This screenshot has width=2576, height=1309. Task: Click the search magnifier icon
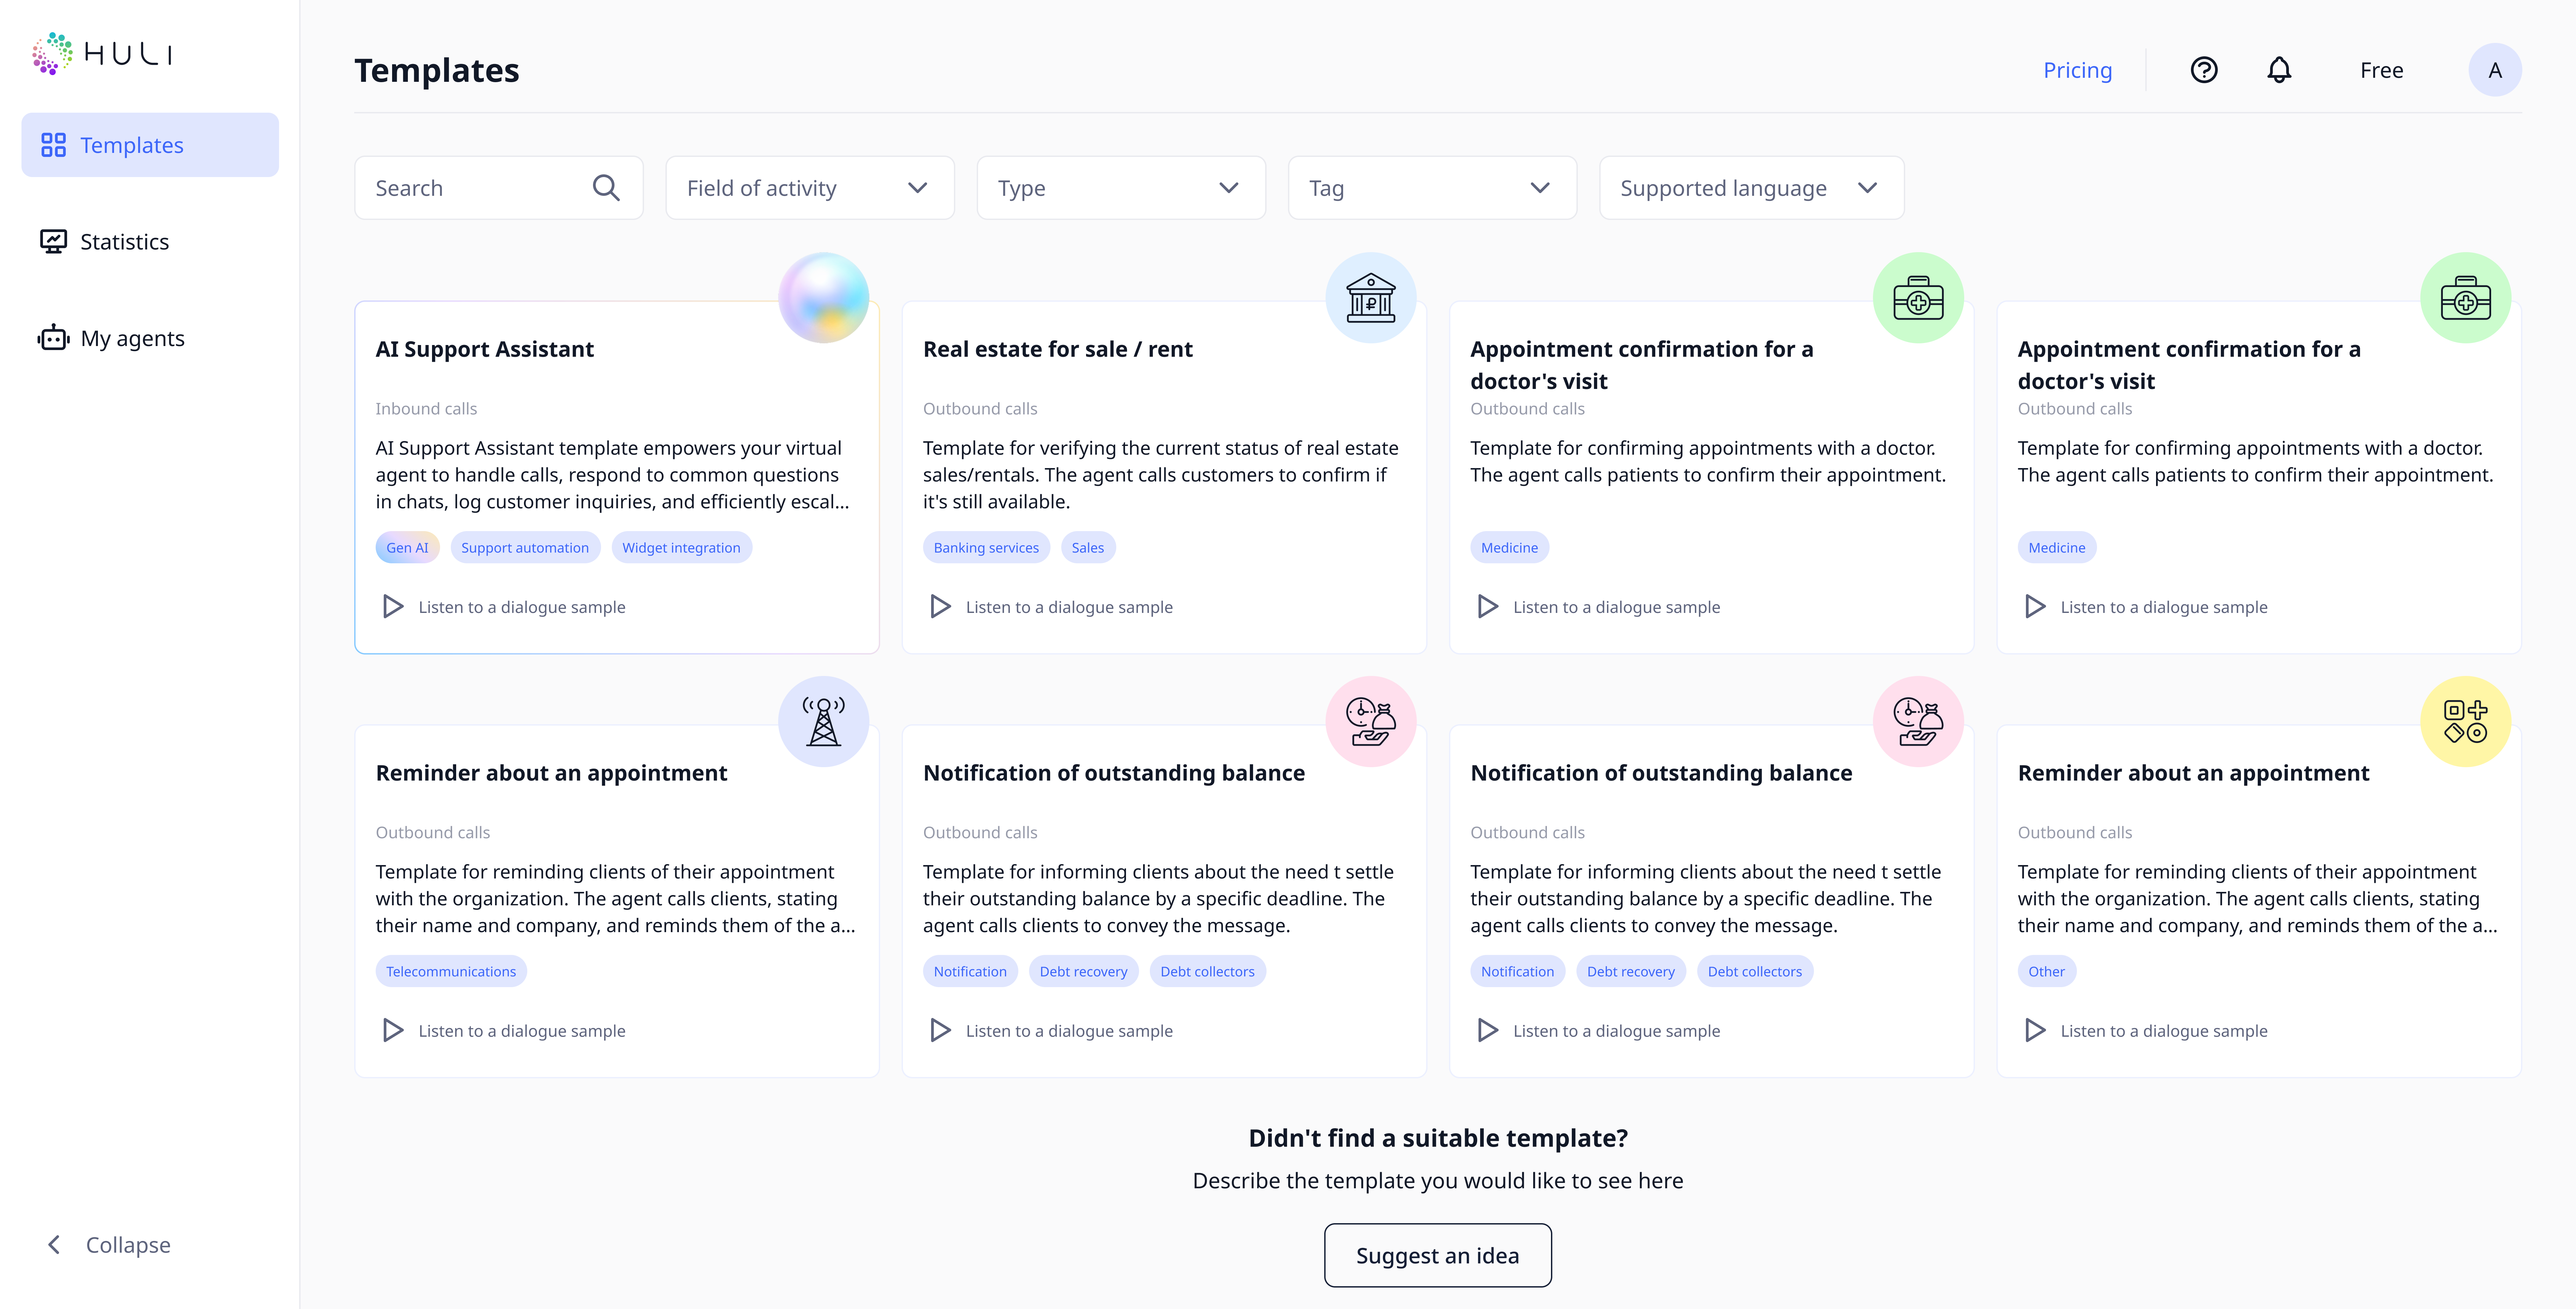606,188
